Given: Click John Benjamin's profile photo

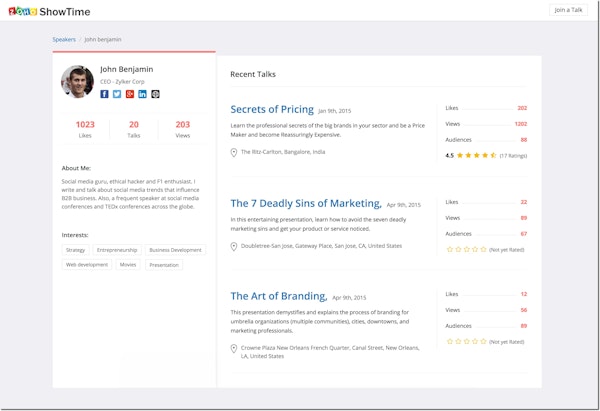Looking at the screenshot, I should pos(77,82).
